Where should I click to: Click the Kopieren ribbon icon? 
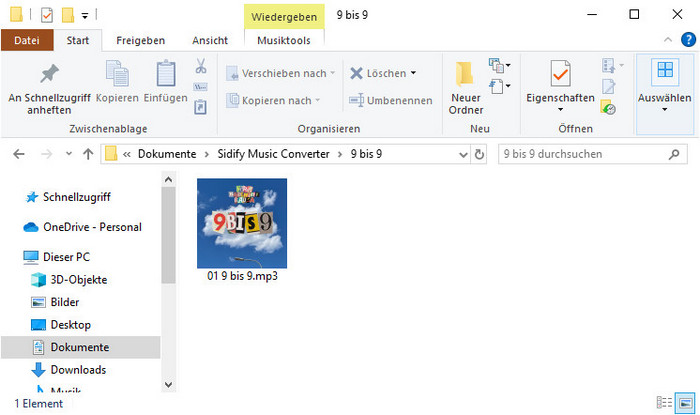point(117,83)
